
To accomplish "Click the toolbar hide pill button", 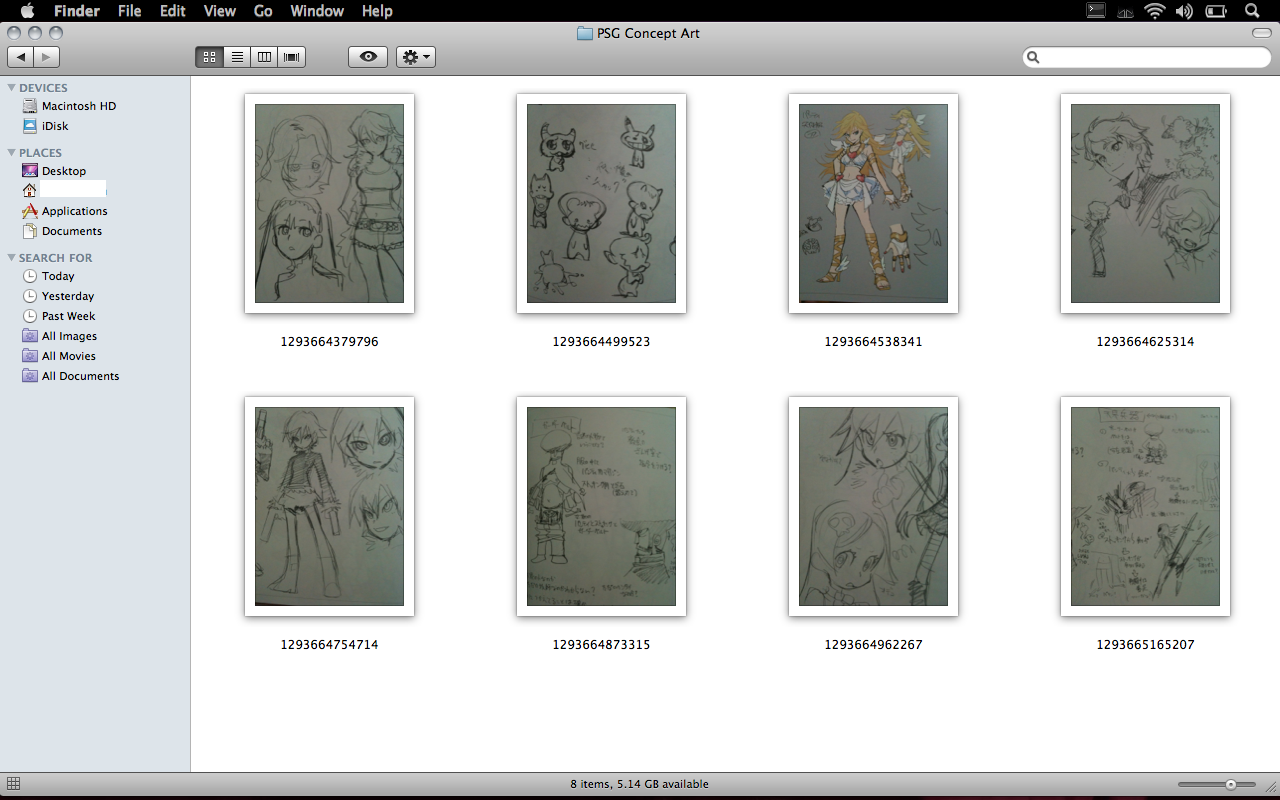I will point(1261,33).
